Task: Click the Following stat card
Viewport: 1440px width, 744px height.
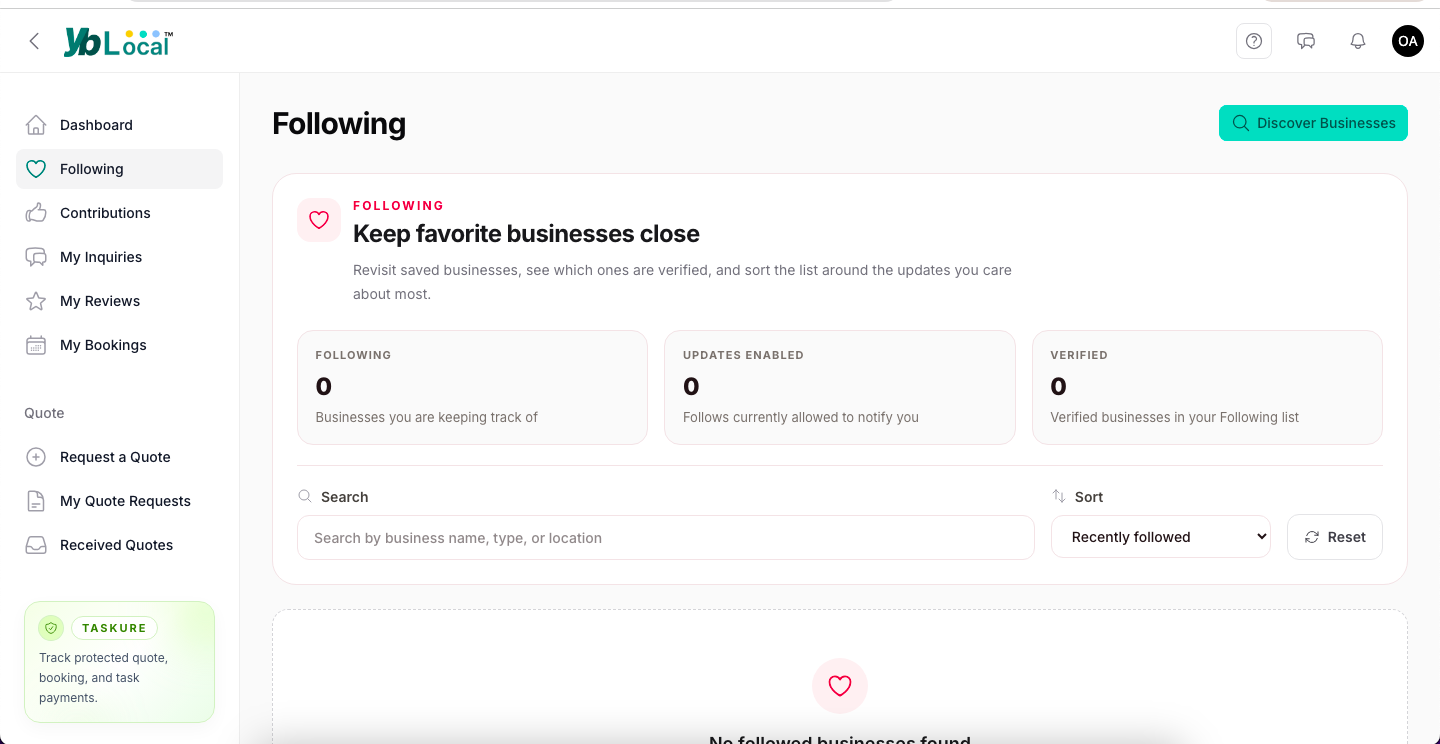Action: pos(472,387)
